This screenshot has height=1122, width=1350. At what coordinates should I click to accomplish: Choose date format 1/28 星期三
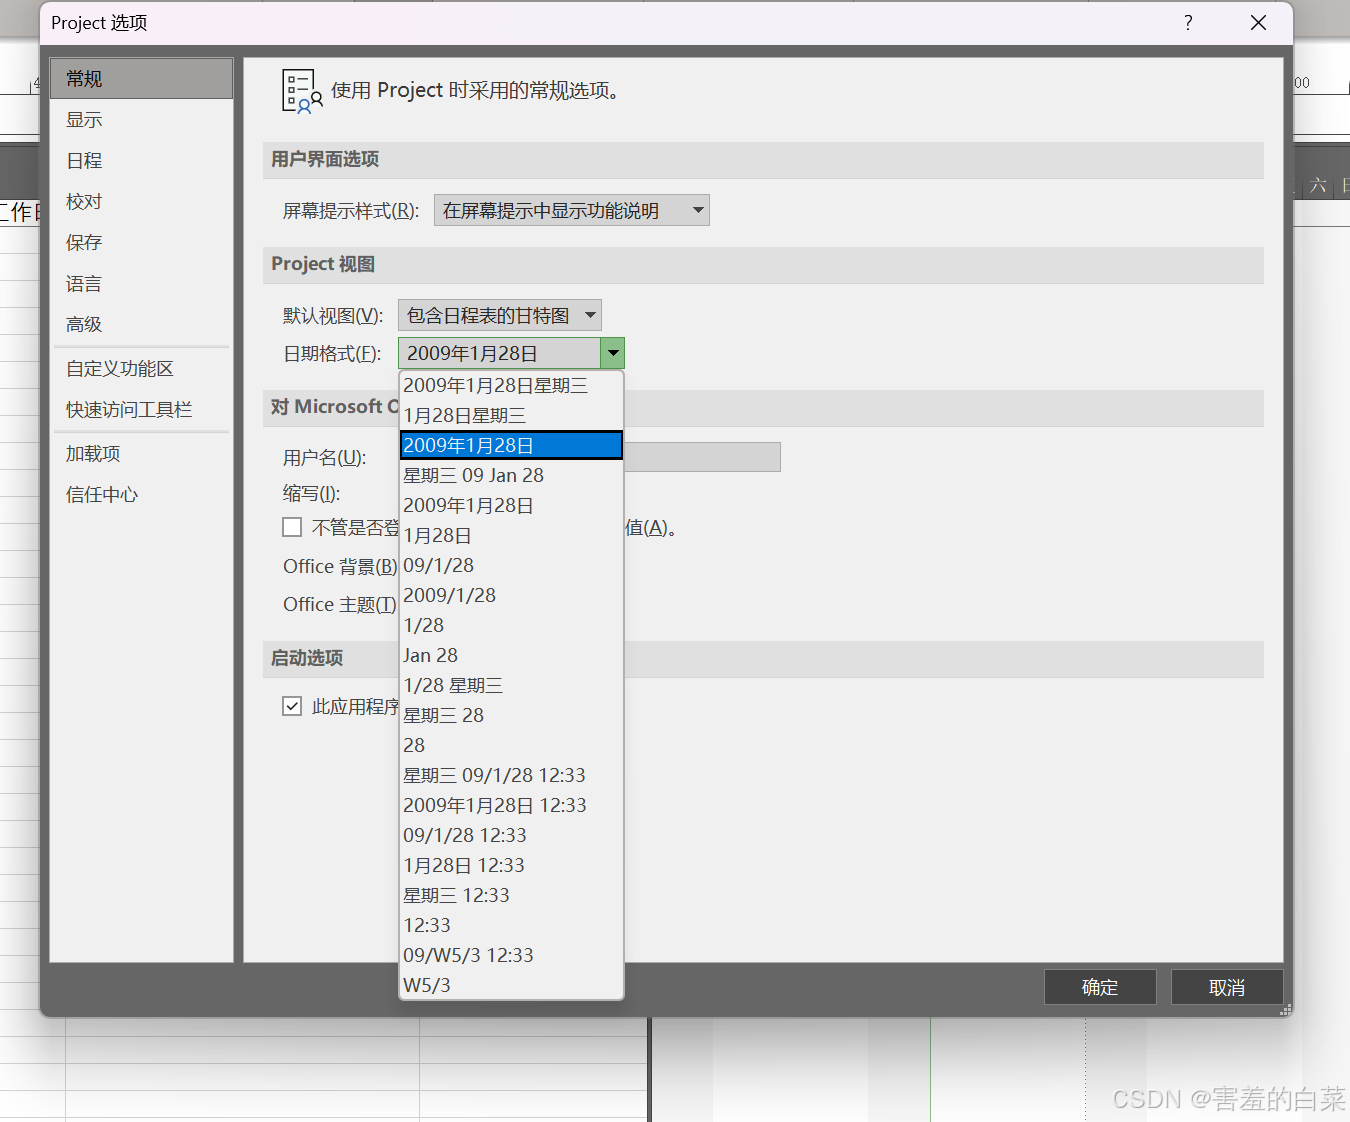coord(511,685)
